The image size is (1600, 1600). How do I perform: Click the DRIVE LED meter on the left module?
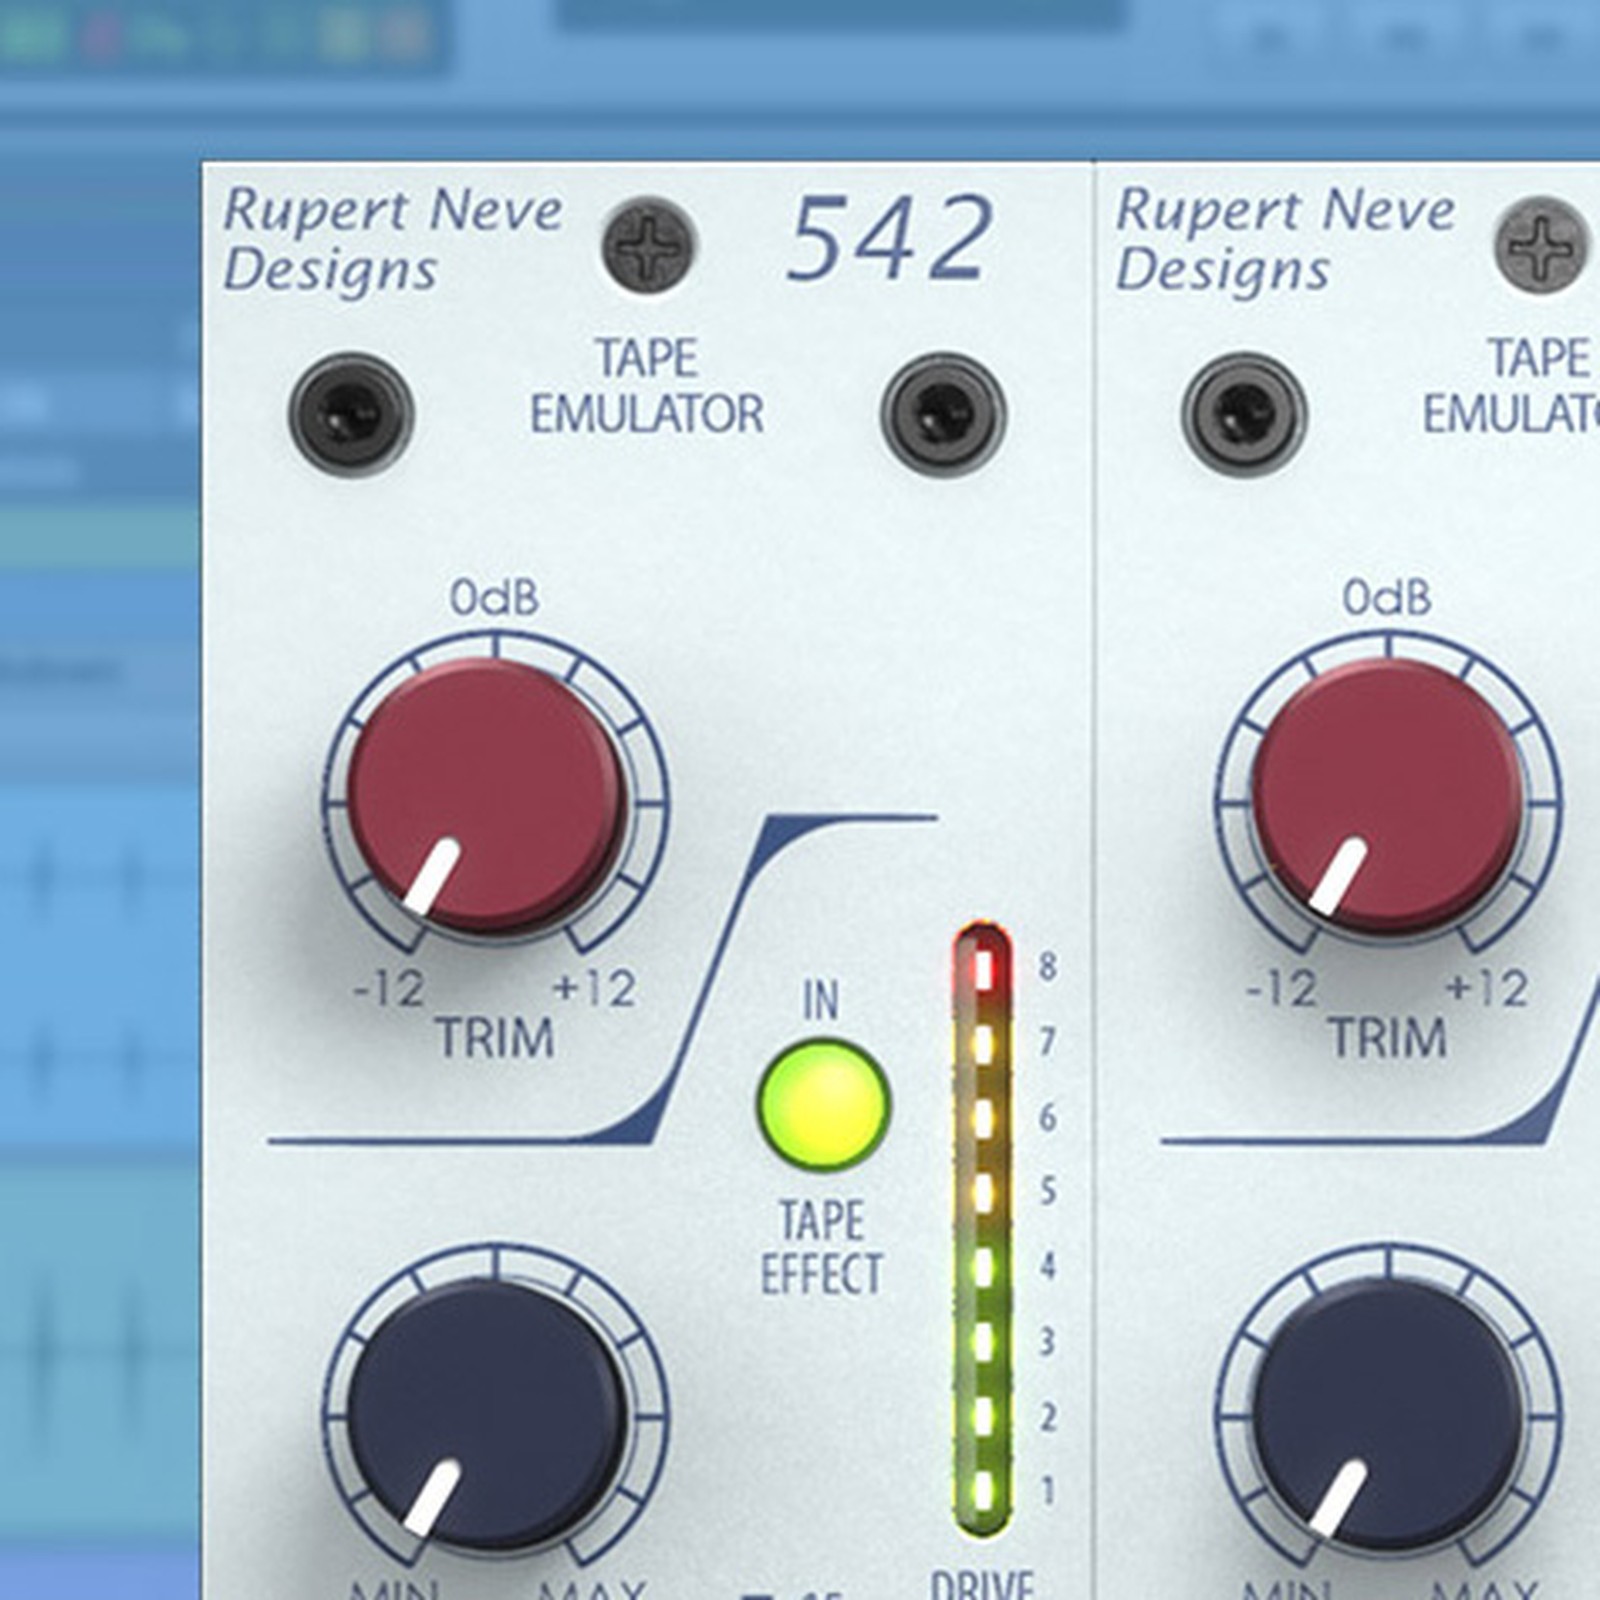tap(983, 1229)
